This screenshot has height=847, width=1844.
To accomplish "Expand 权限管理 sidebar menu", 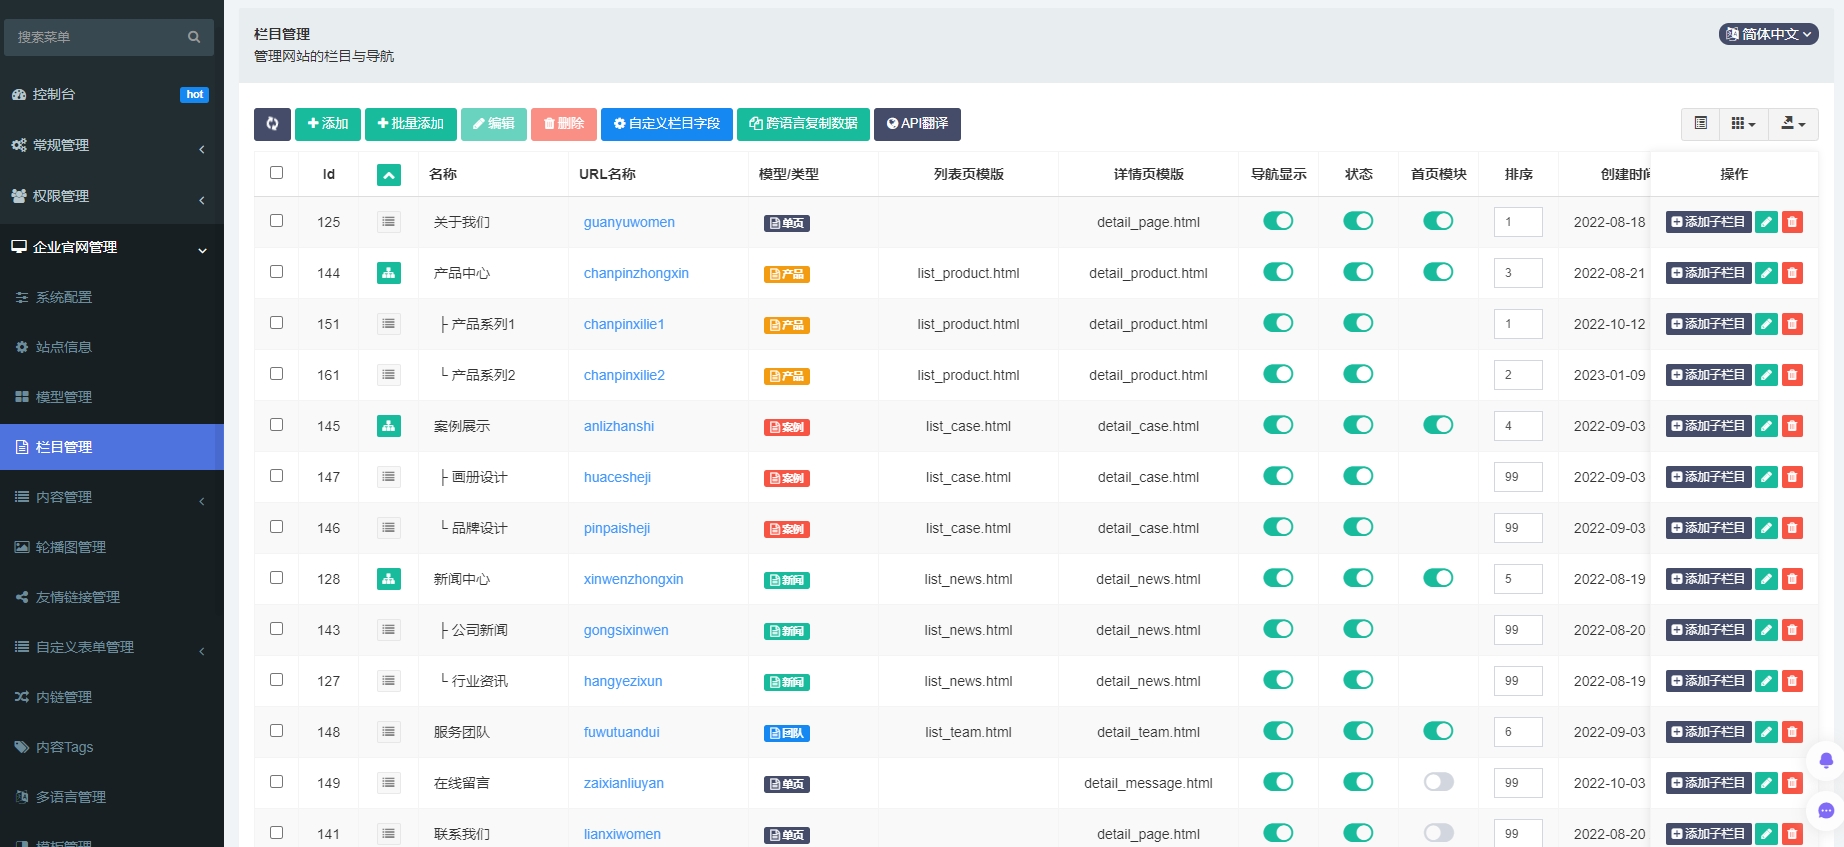I will click(x=112, y=197).
